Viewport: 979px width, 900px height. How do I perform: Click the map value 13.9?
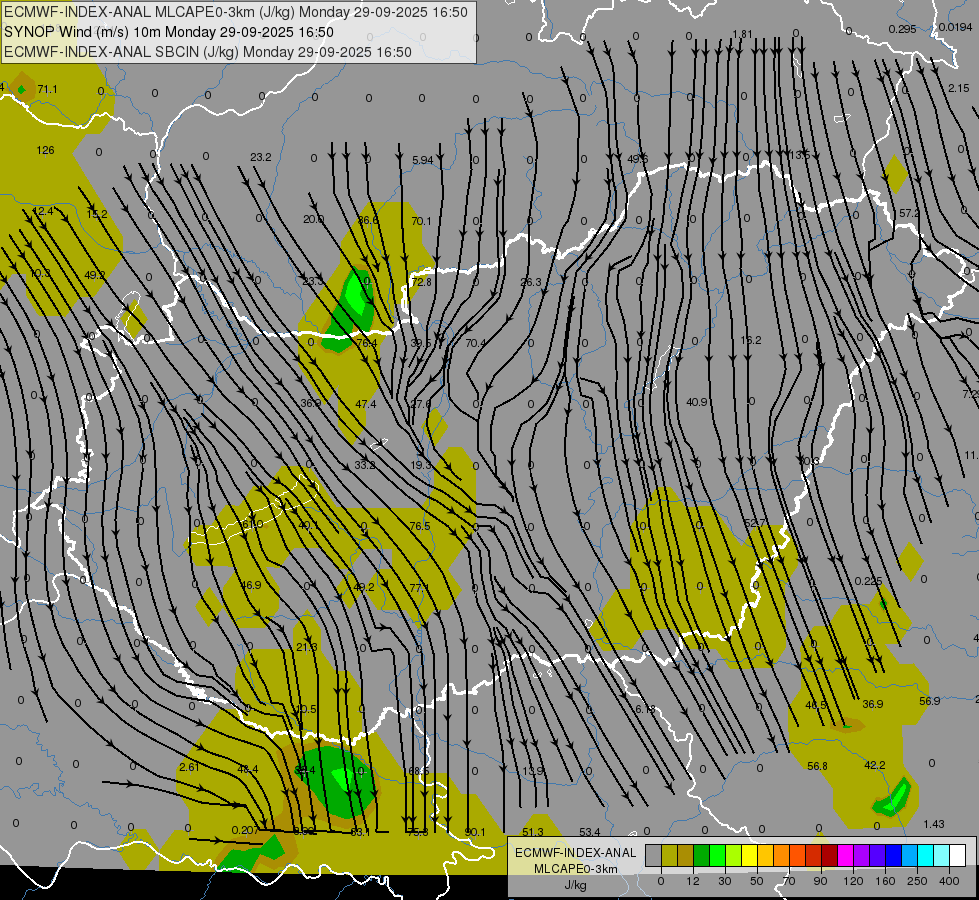[533, 771]
